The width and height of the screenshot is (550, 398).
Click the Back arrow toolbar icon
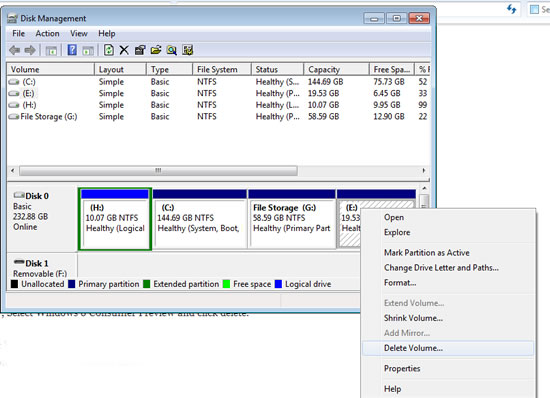[14, 50]
